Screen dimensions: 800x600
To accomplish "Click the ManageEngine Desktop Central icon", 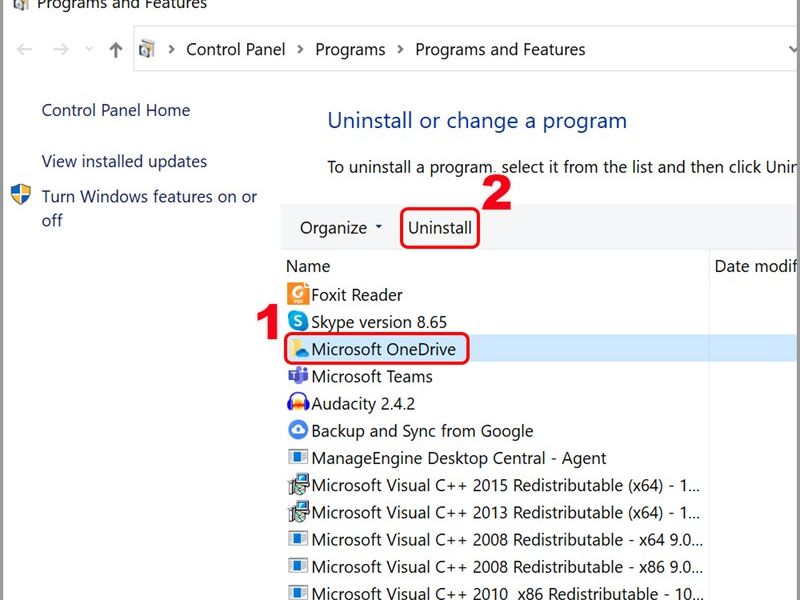I will tap(298, 457).
